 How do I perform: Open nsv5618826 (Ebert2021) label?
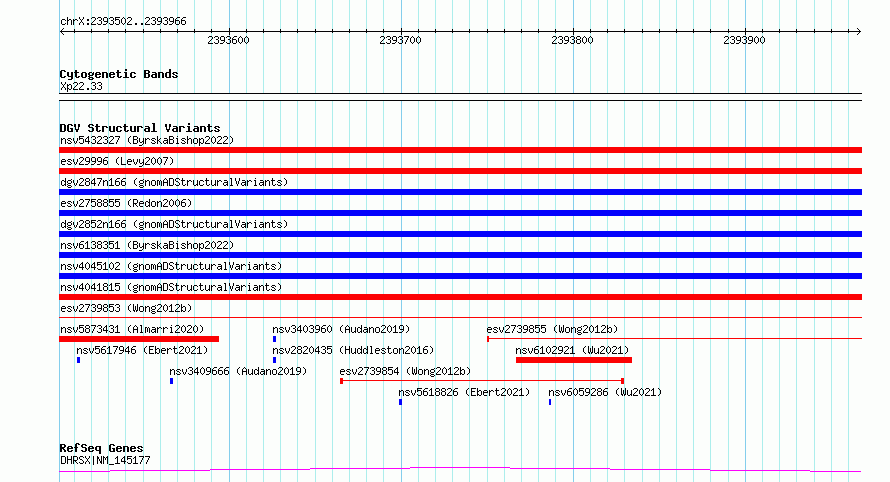coord(464,392)
